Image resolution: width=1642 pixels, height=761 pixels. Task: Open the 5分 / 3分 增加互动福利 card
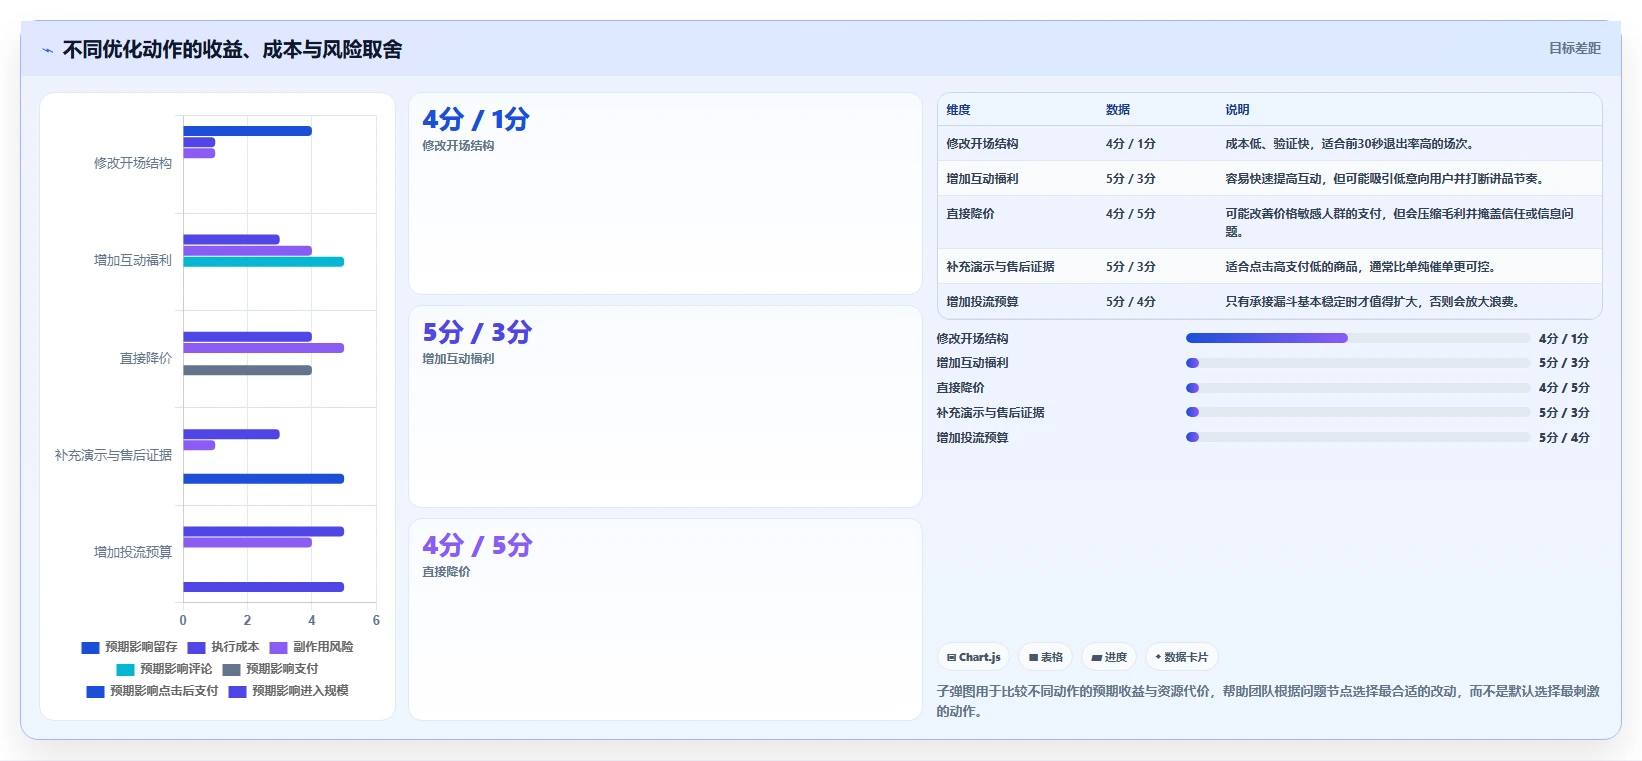(x=665, y=407)
